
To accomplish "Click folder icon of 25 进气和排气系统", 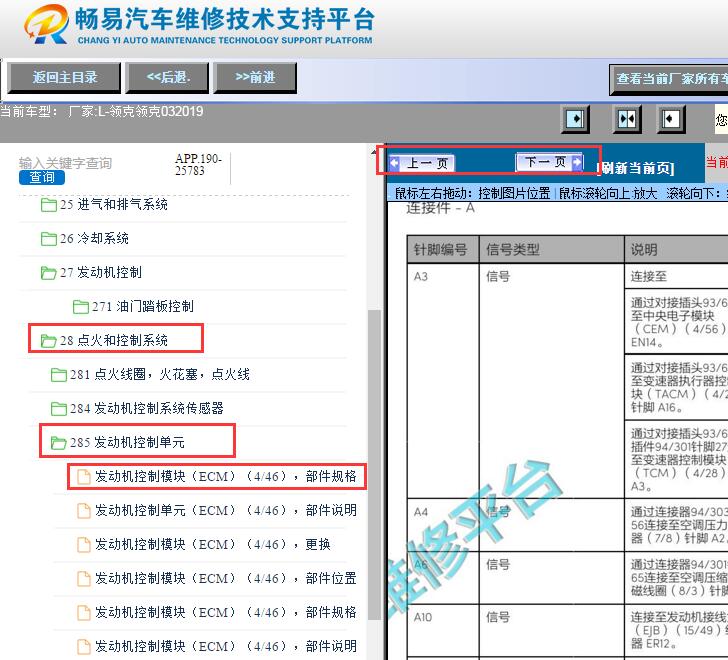I will point(49,205).
